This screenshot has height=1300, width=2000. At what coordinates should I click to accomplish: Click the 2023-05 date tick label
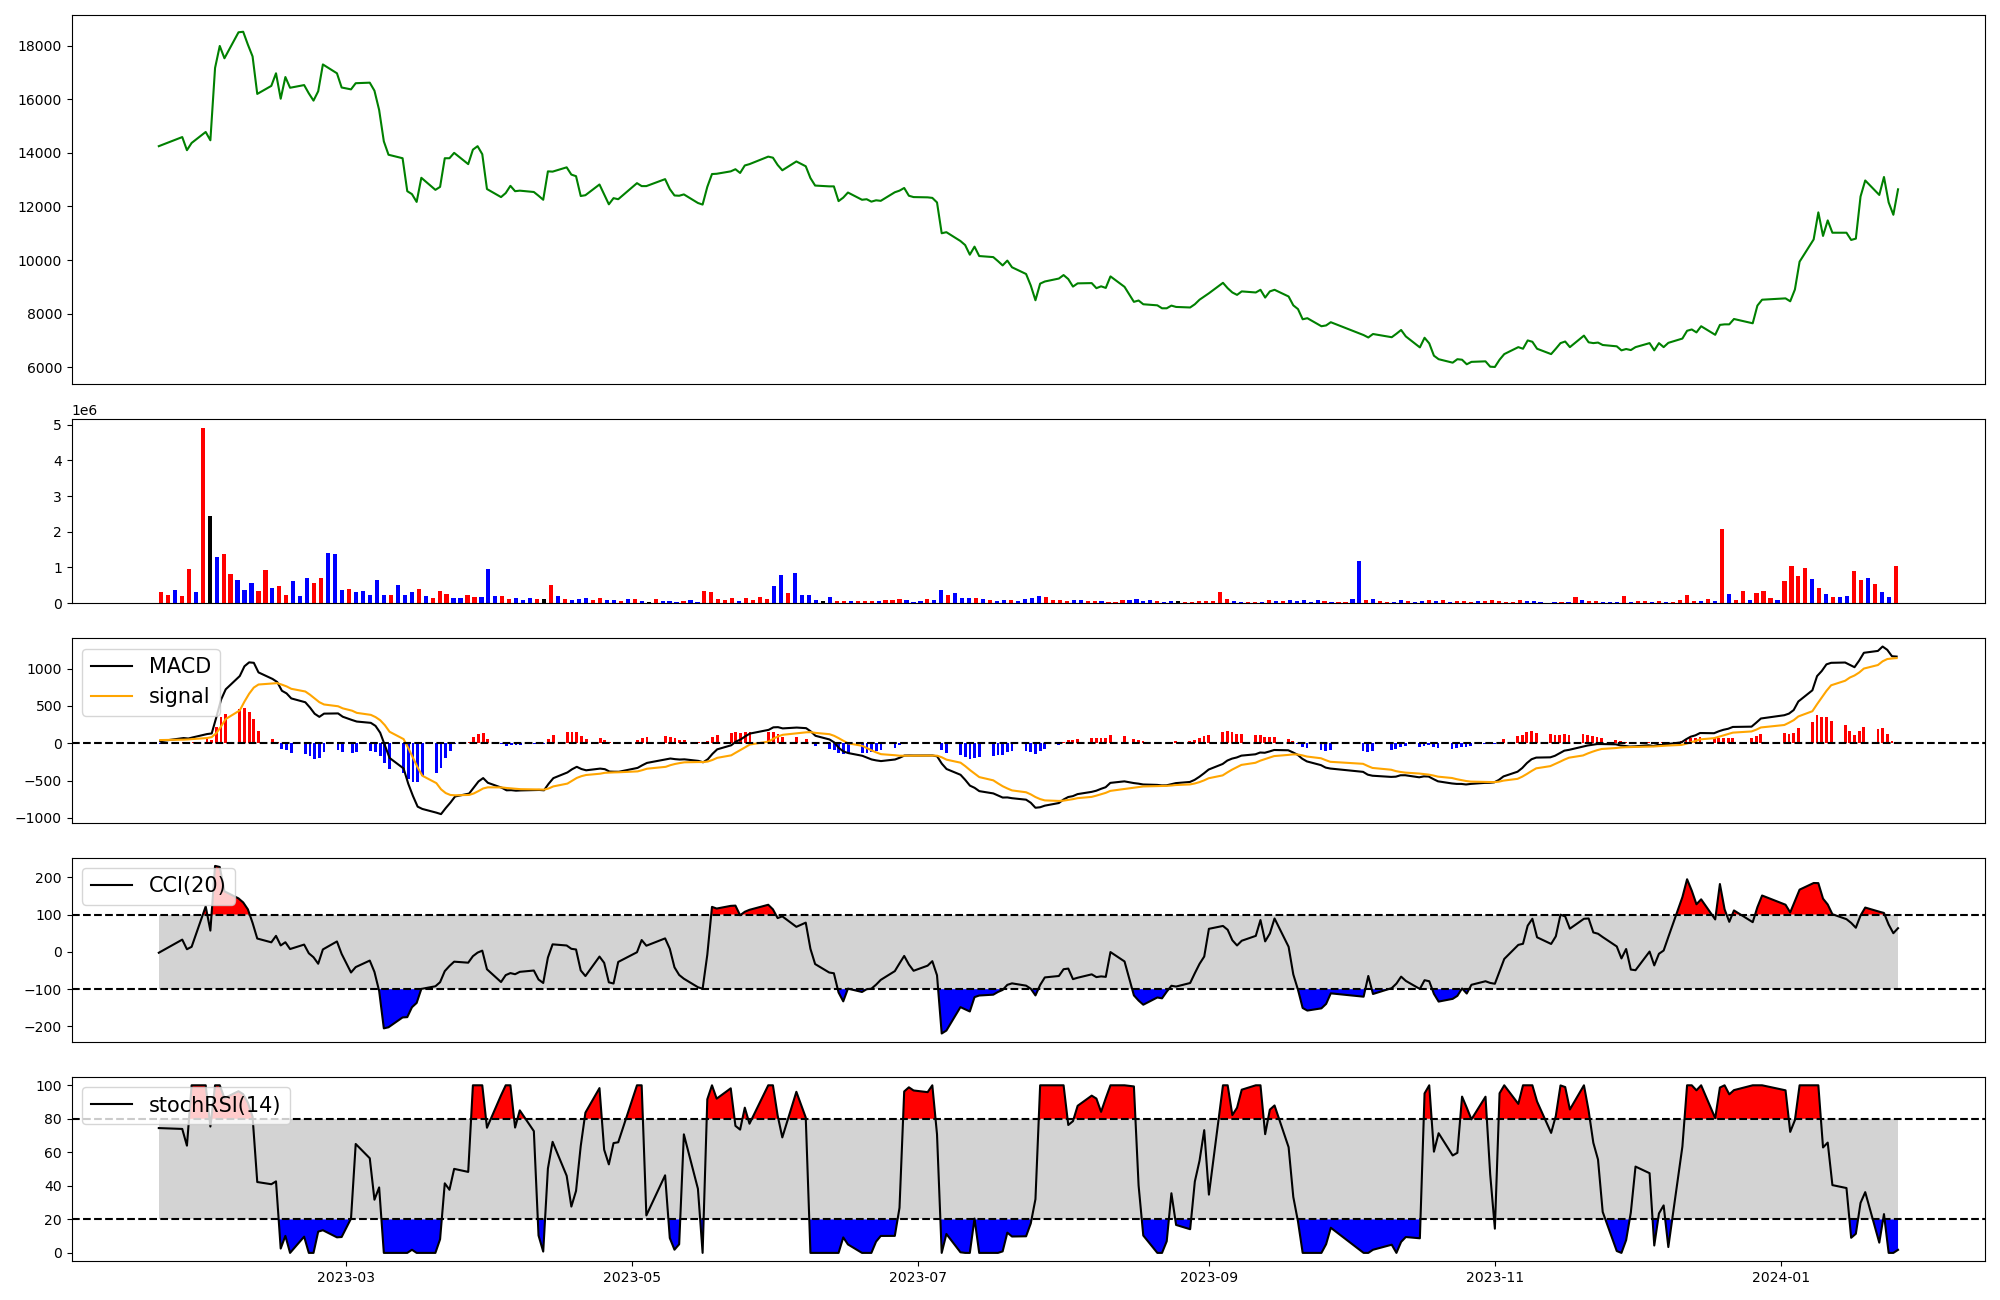click(632, 1277)
